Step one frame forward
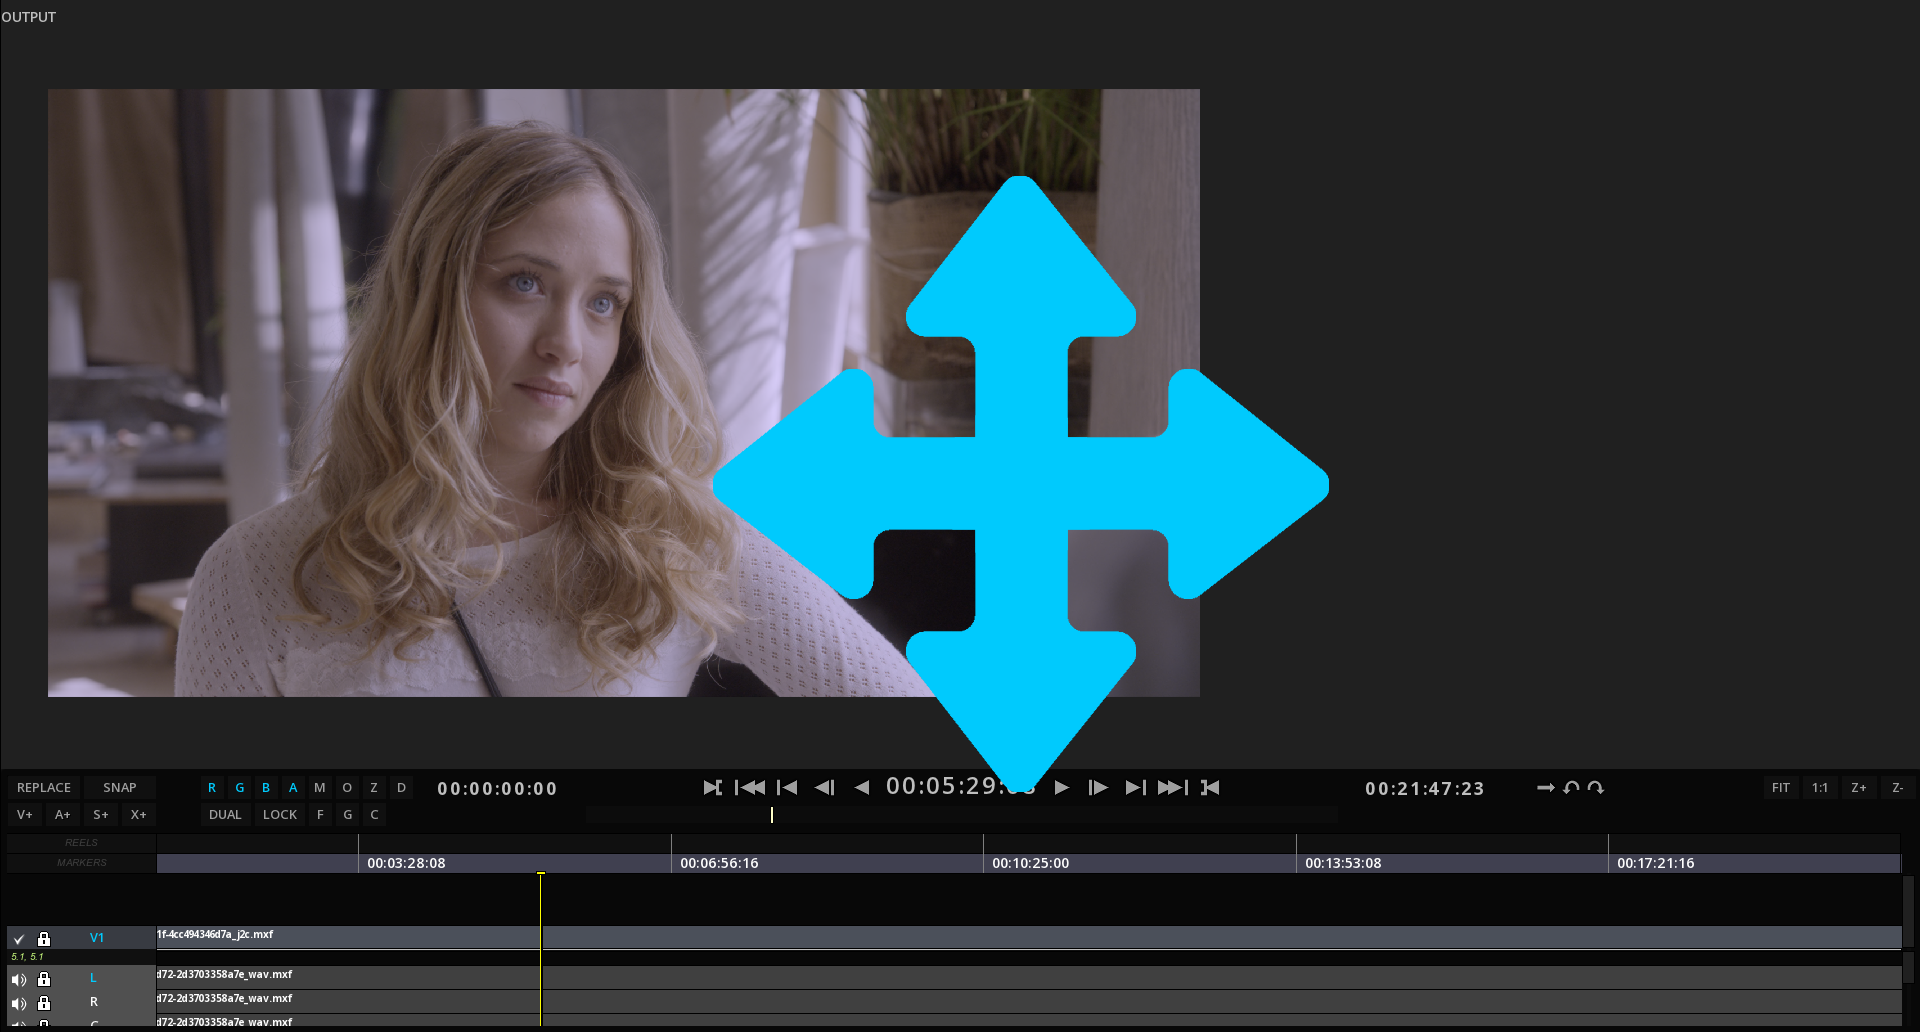 pos(1098,788)
